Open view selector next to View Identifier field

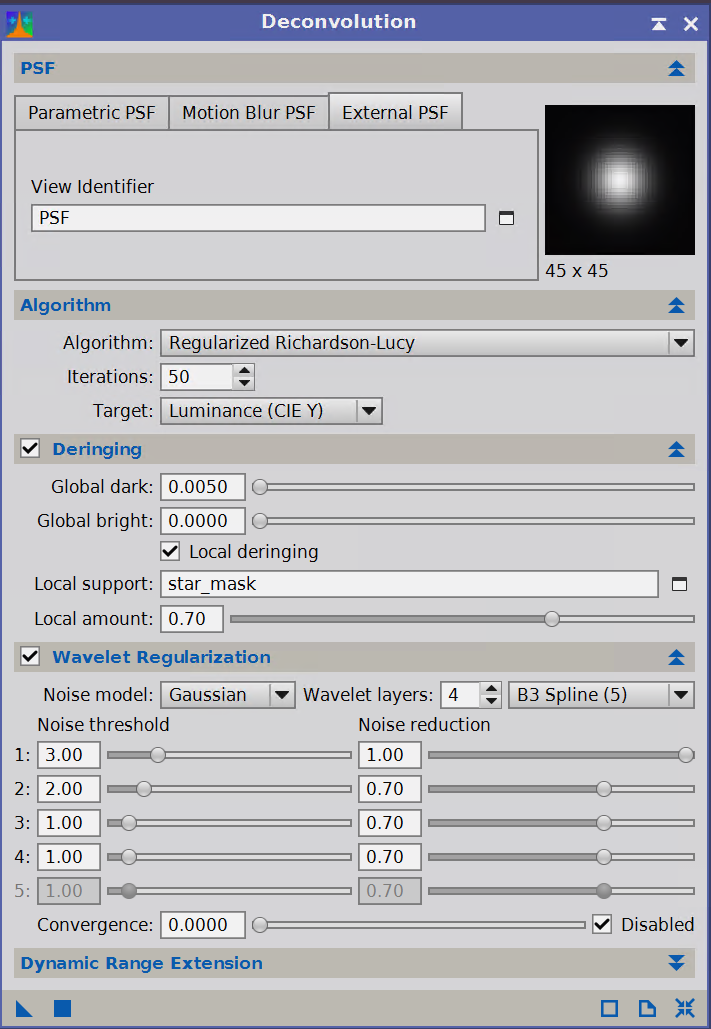[506, 218]
